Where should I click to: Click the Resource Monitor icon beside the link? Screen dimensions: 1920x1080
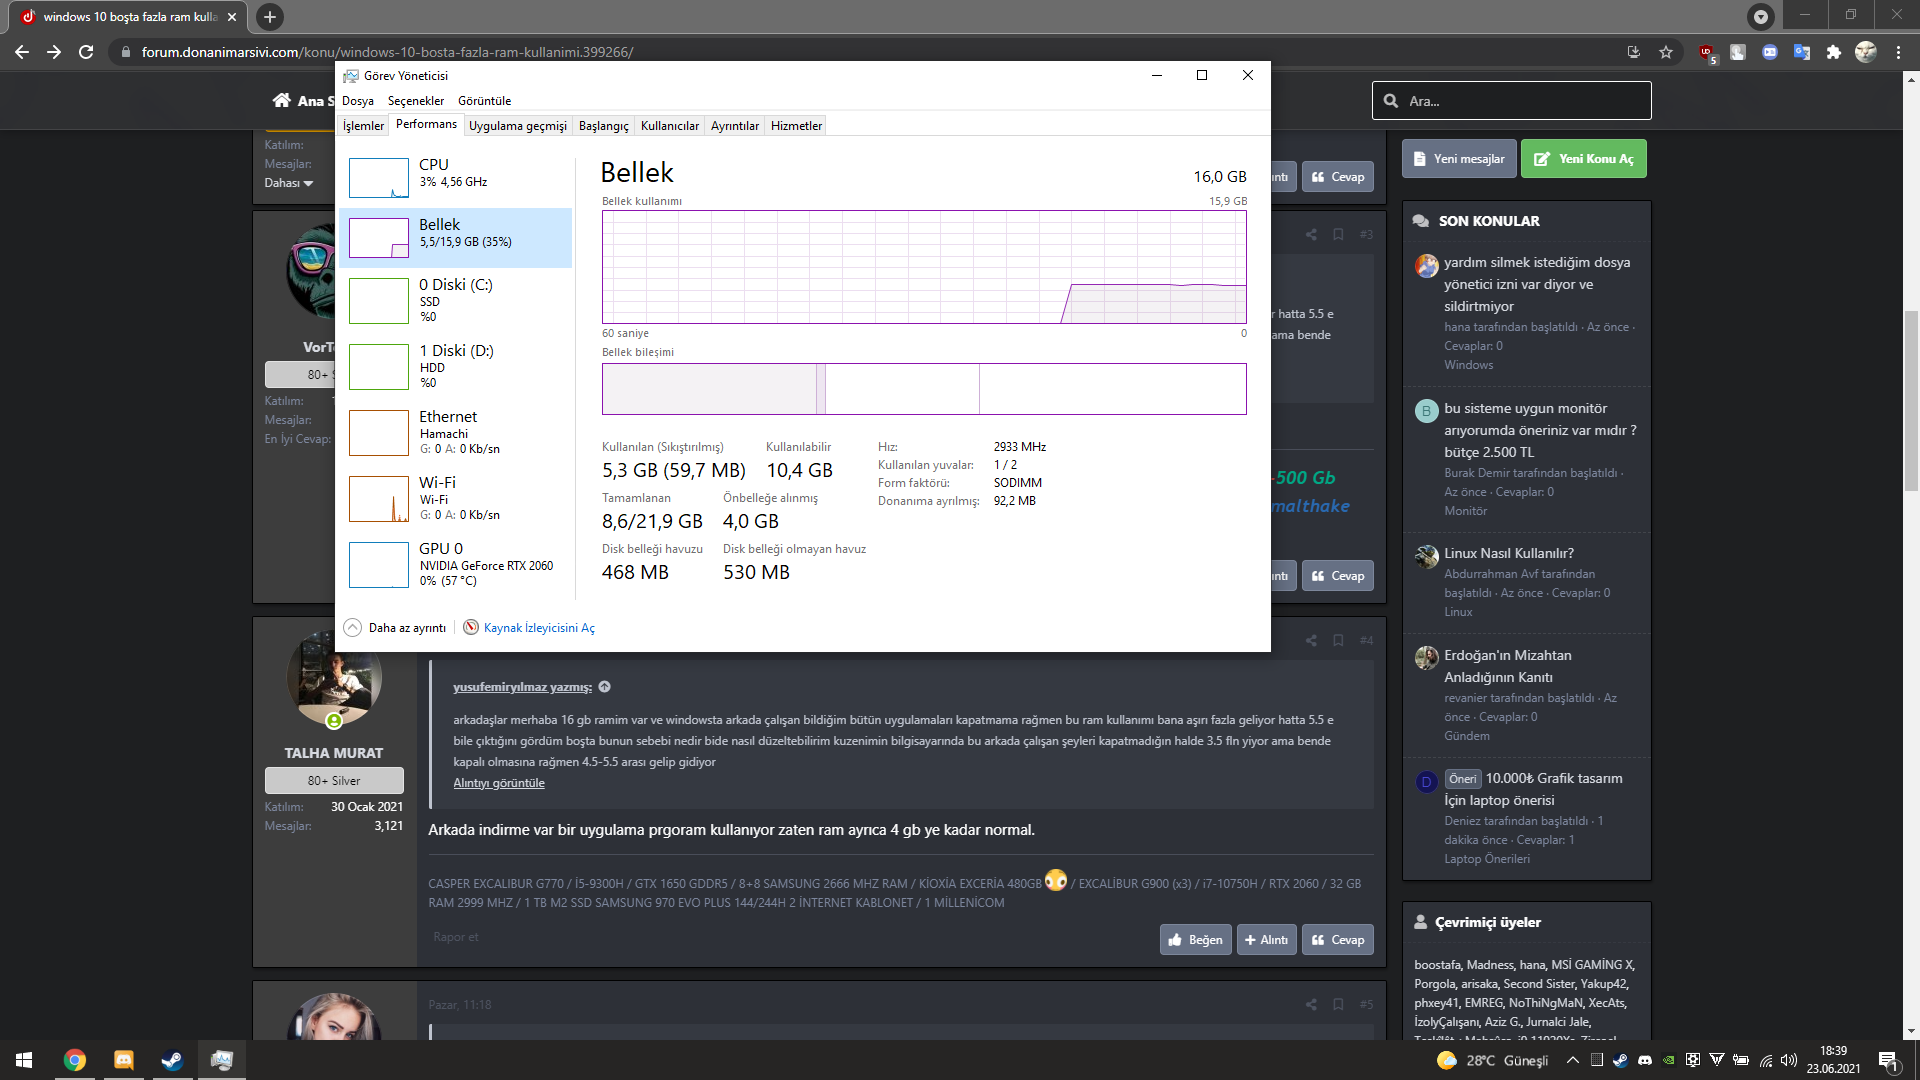[471, 627]
